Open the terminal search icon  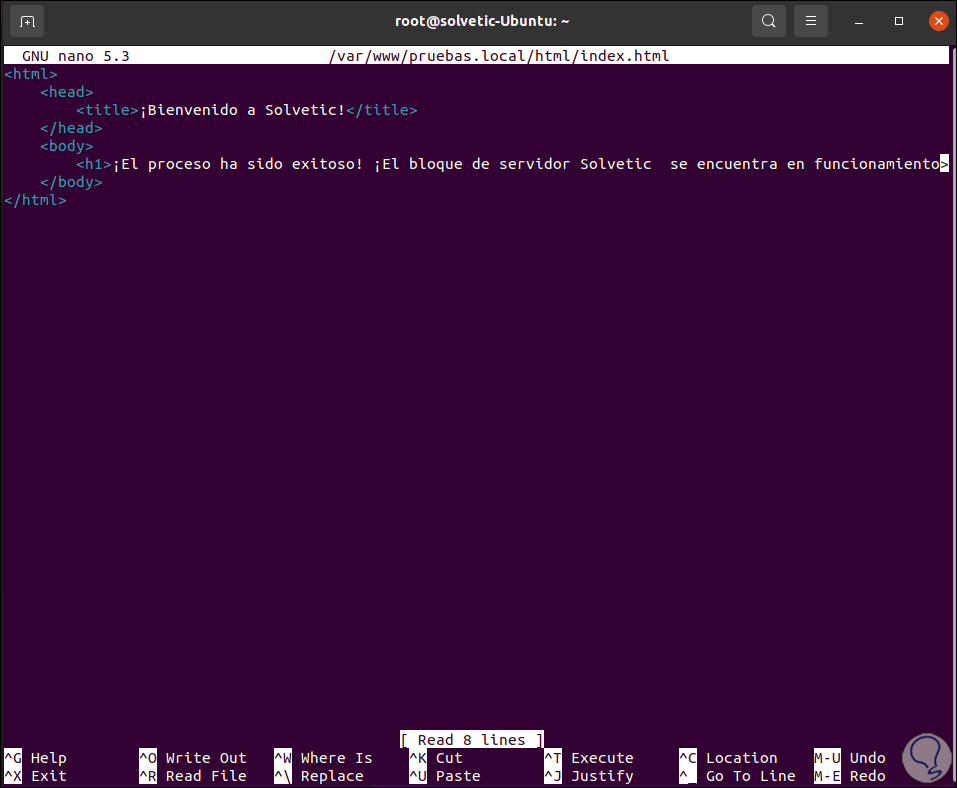pos(768,21)
